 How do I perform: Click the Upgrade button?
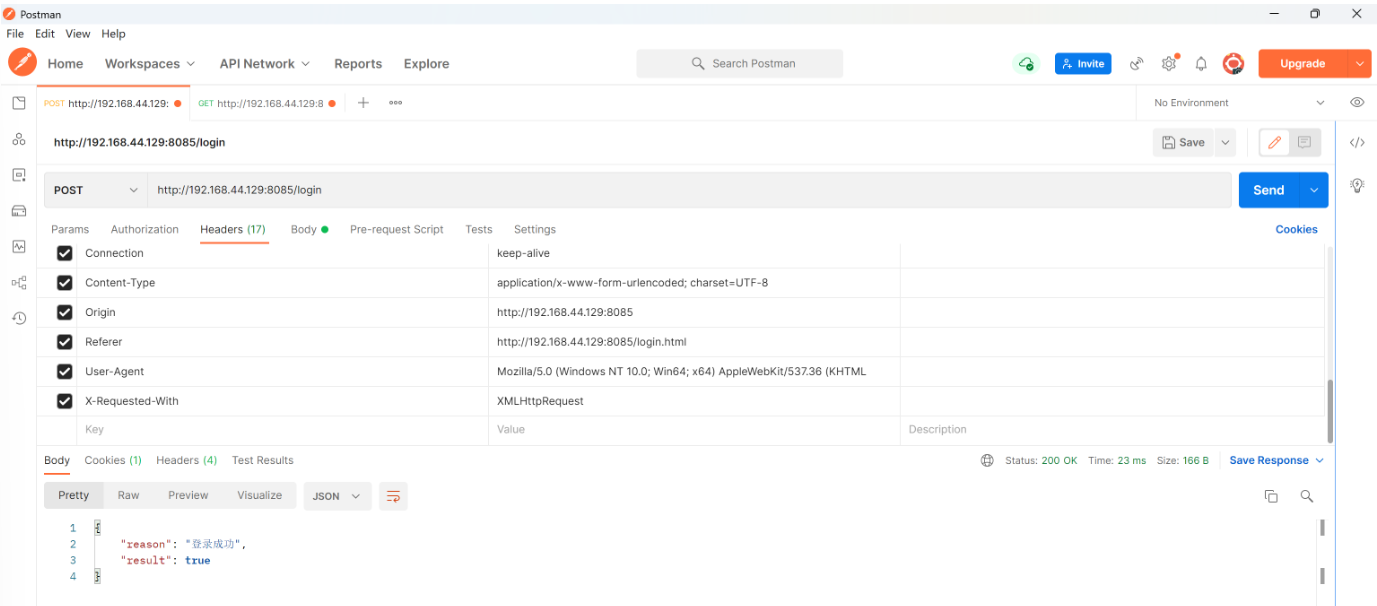pyautogui.click(x=1303, y=63)
